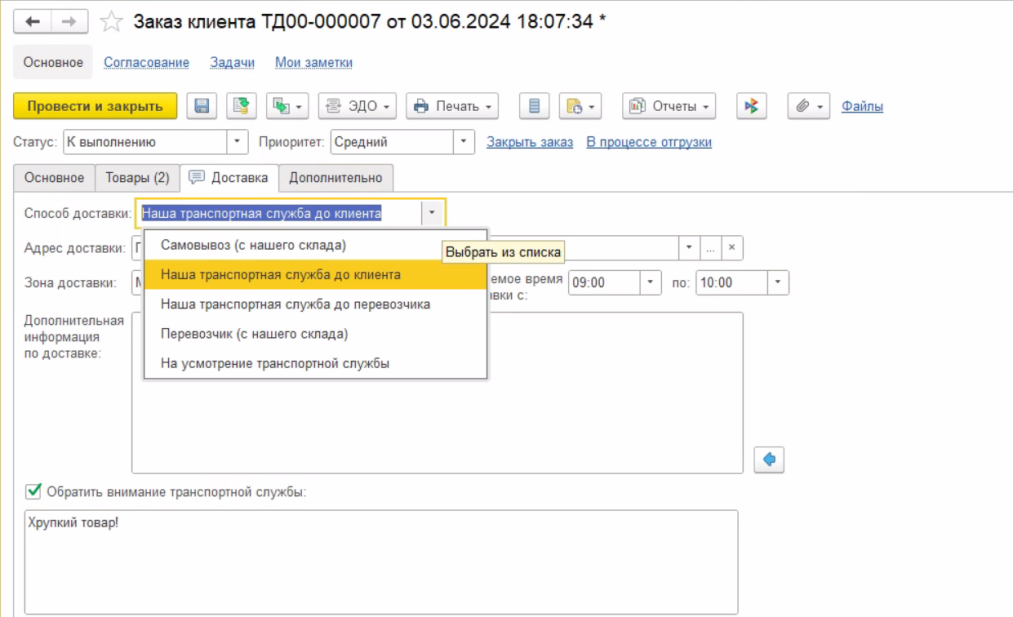Click the save diskette icon
Image resolution: width=1013 pixels, height=617 pixels.
coord(203,106)
